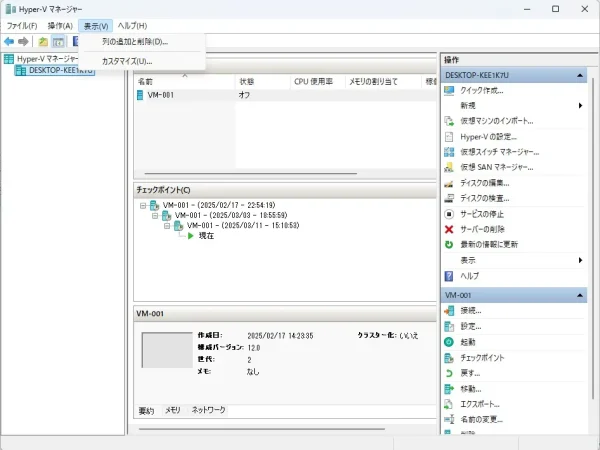Click the red X サーバーの削除 icon
Image resolution: width=600 pixels, height=450 pixels.
tap(449, 229)
